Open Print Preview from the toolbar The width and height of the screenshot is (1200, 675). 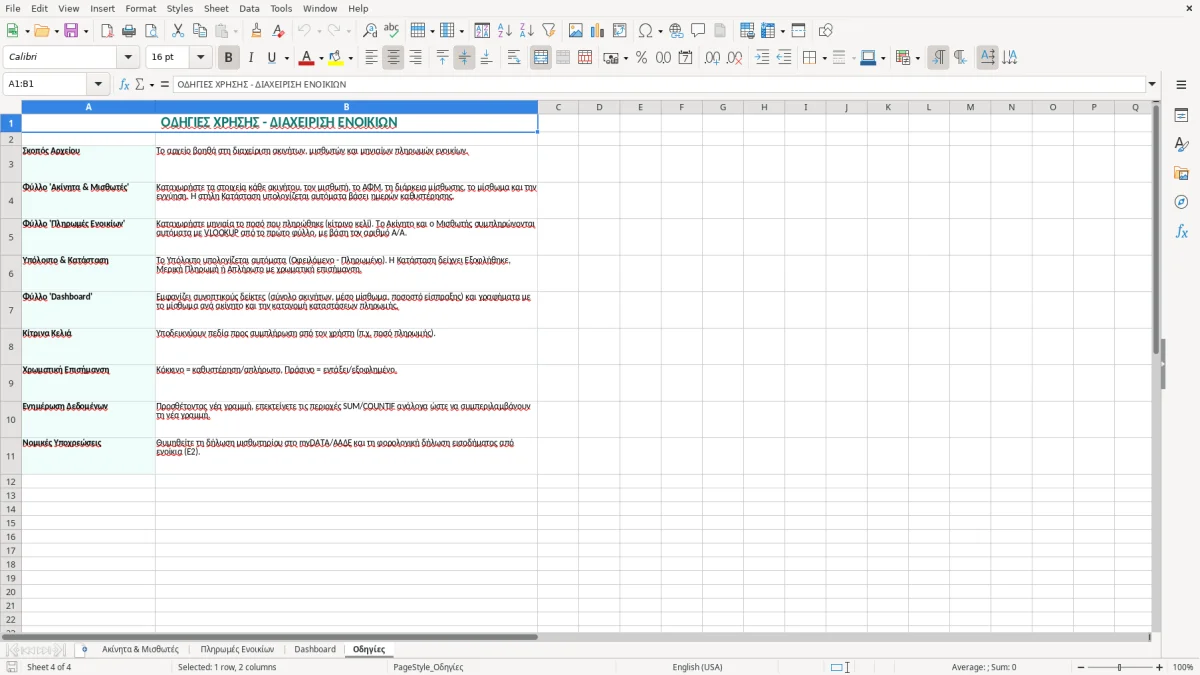pos(151,31)
